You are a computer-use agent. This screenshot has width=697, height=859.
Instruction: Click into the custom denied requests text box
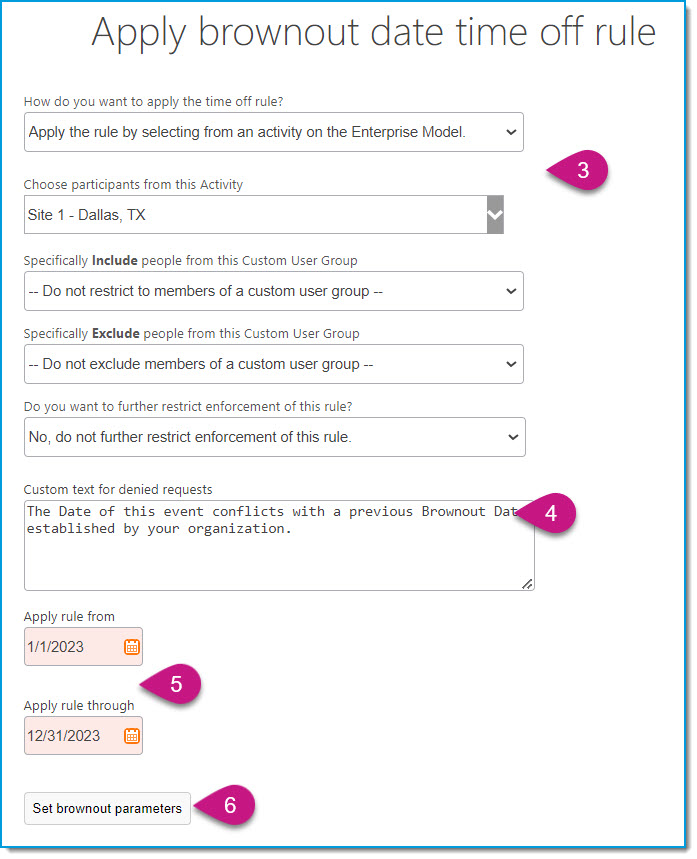click(x=279, y=545)
